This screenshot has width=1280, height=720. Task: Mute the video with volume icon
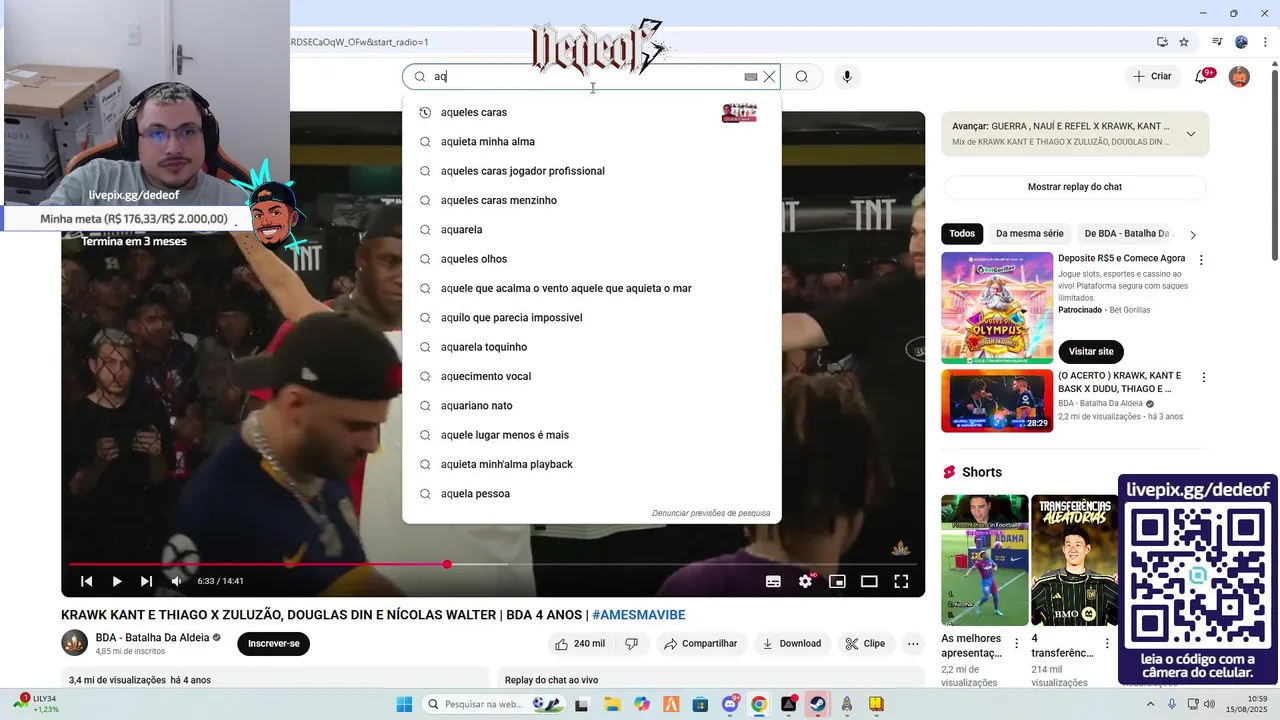(176, 581)
